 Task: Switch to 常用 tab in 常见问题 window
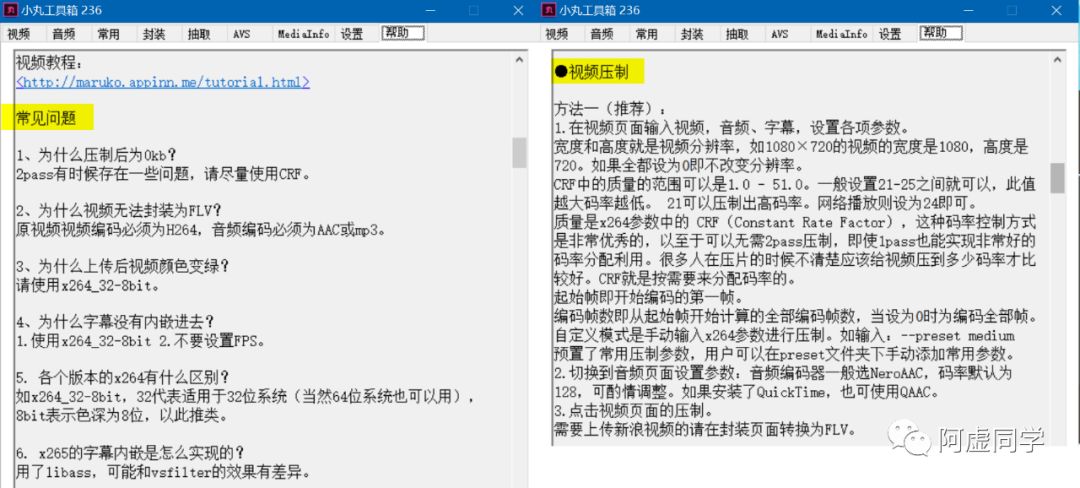[108, 34]
